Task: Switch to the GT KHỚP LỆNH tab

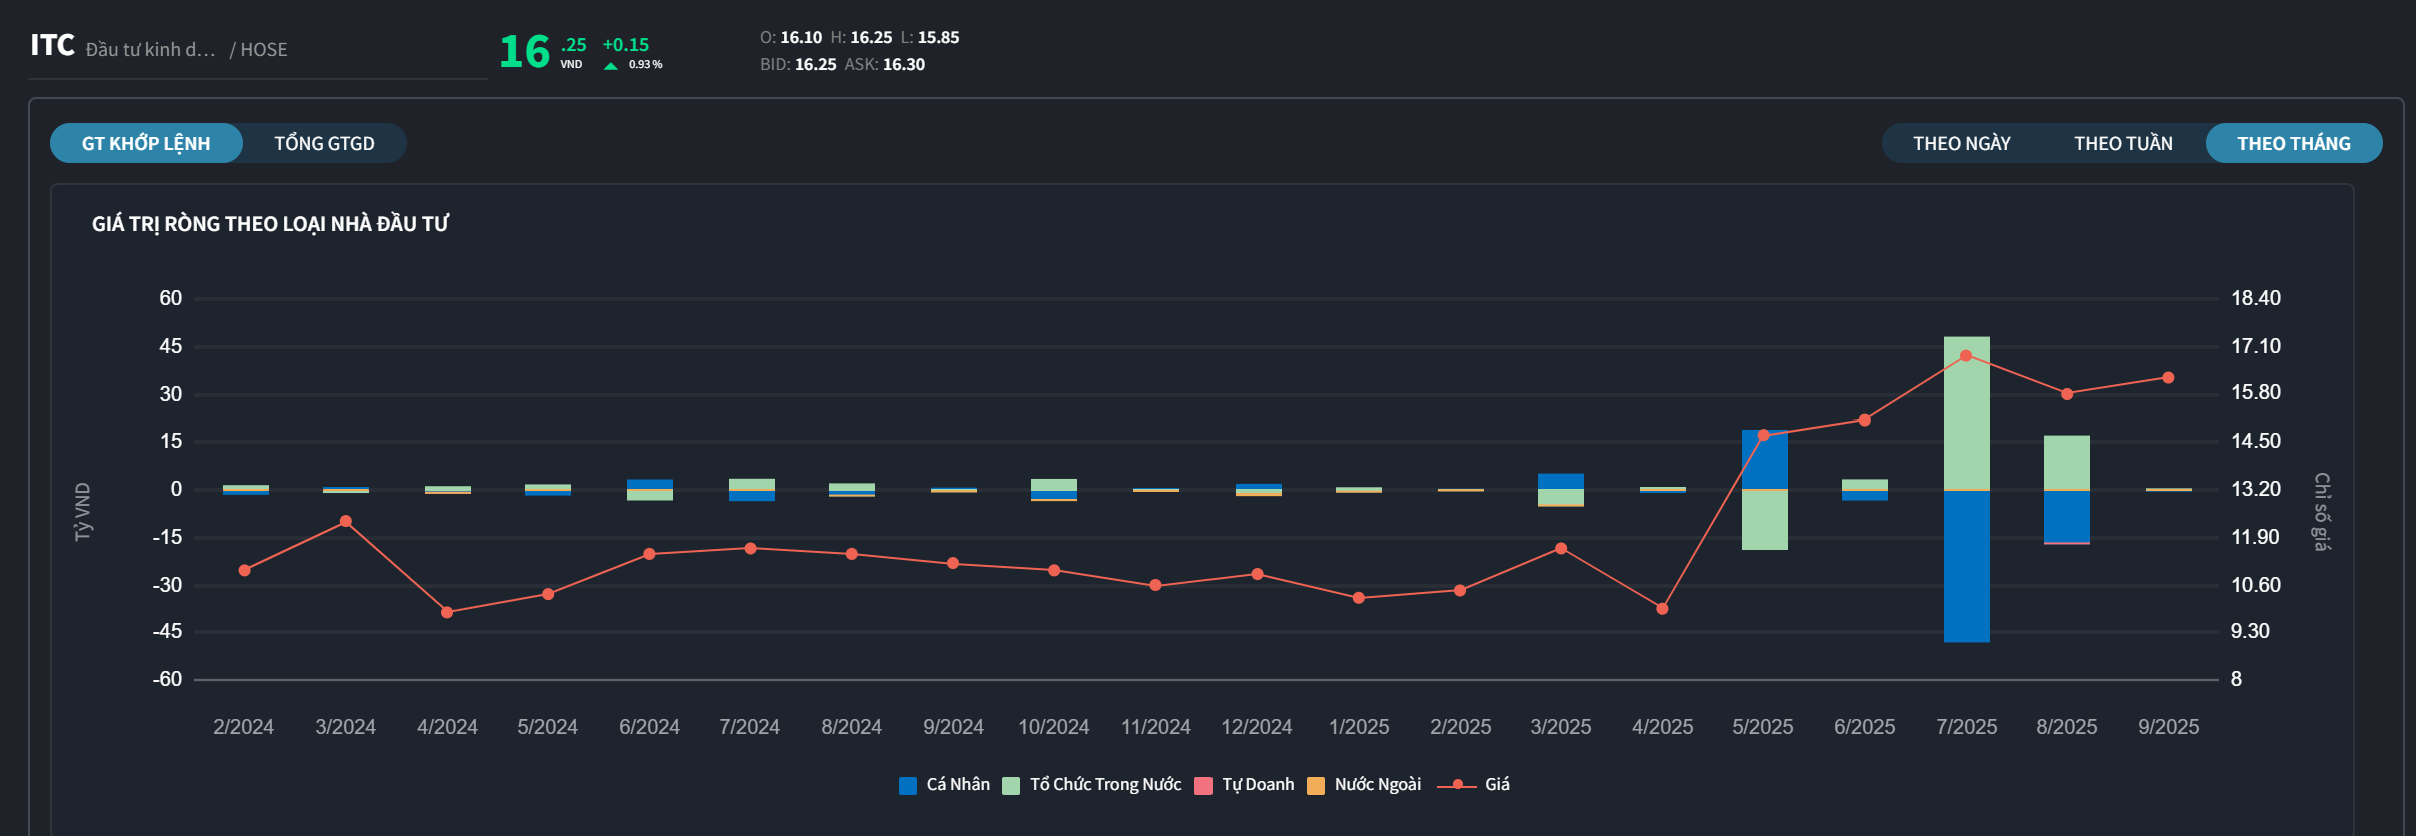Action: click(146, 143)
